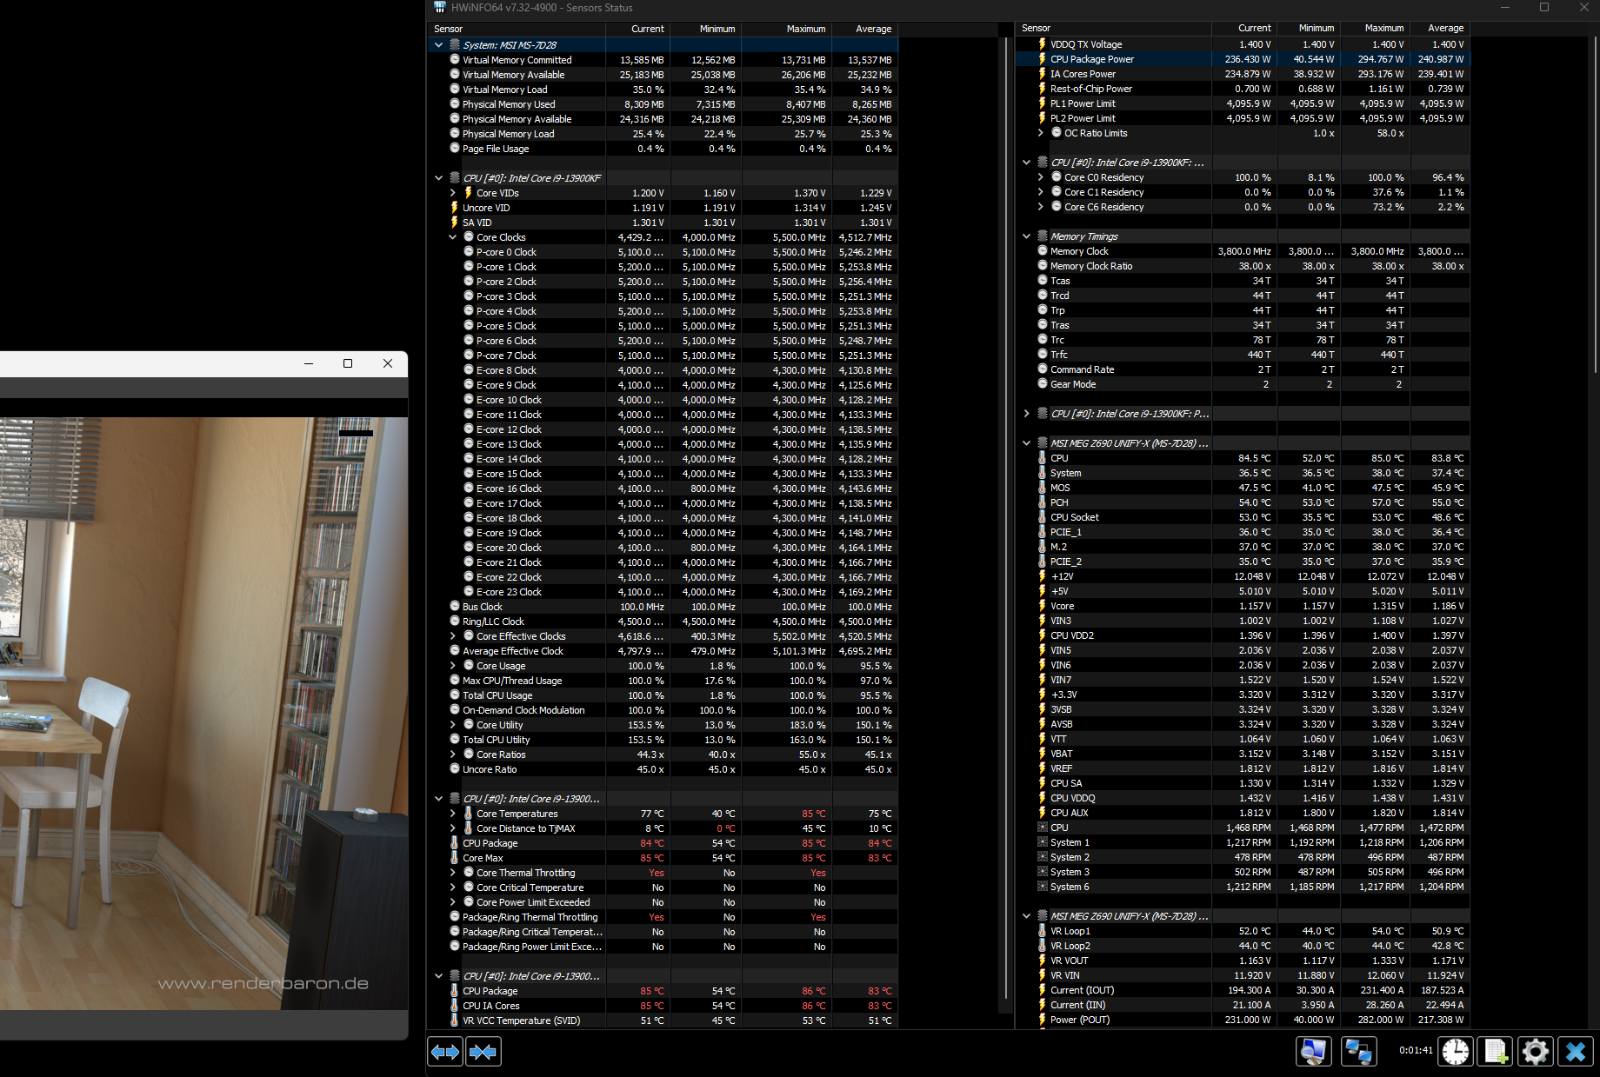Click the lightning icon beside IA Cores Power
Image resolution: width=1600 pixels, height=1077 pixels.
(x=1042, y=73)
